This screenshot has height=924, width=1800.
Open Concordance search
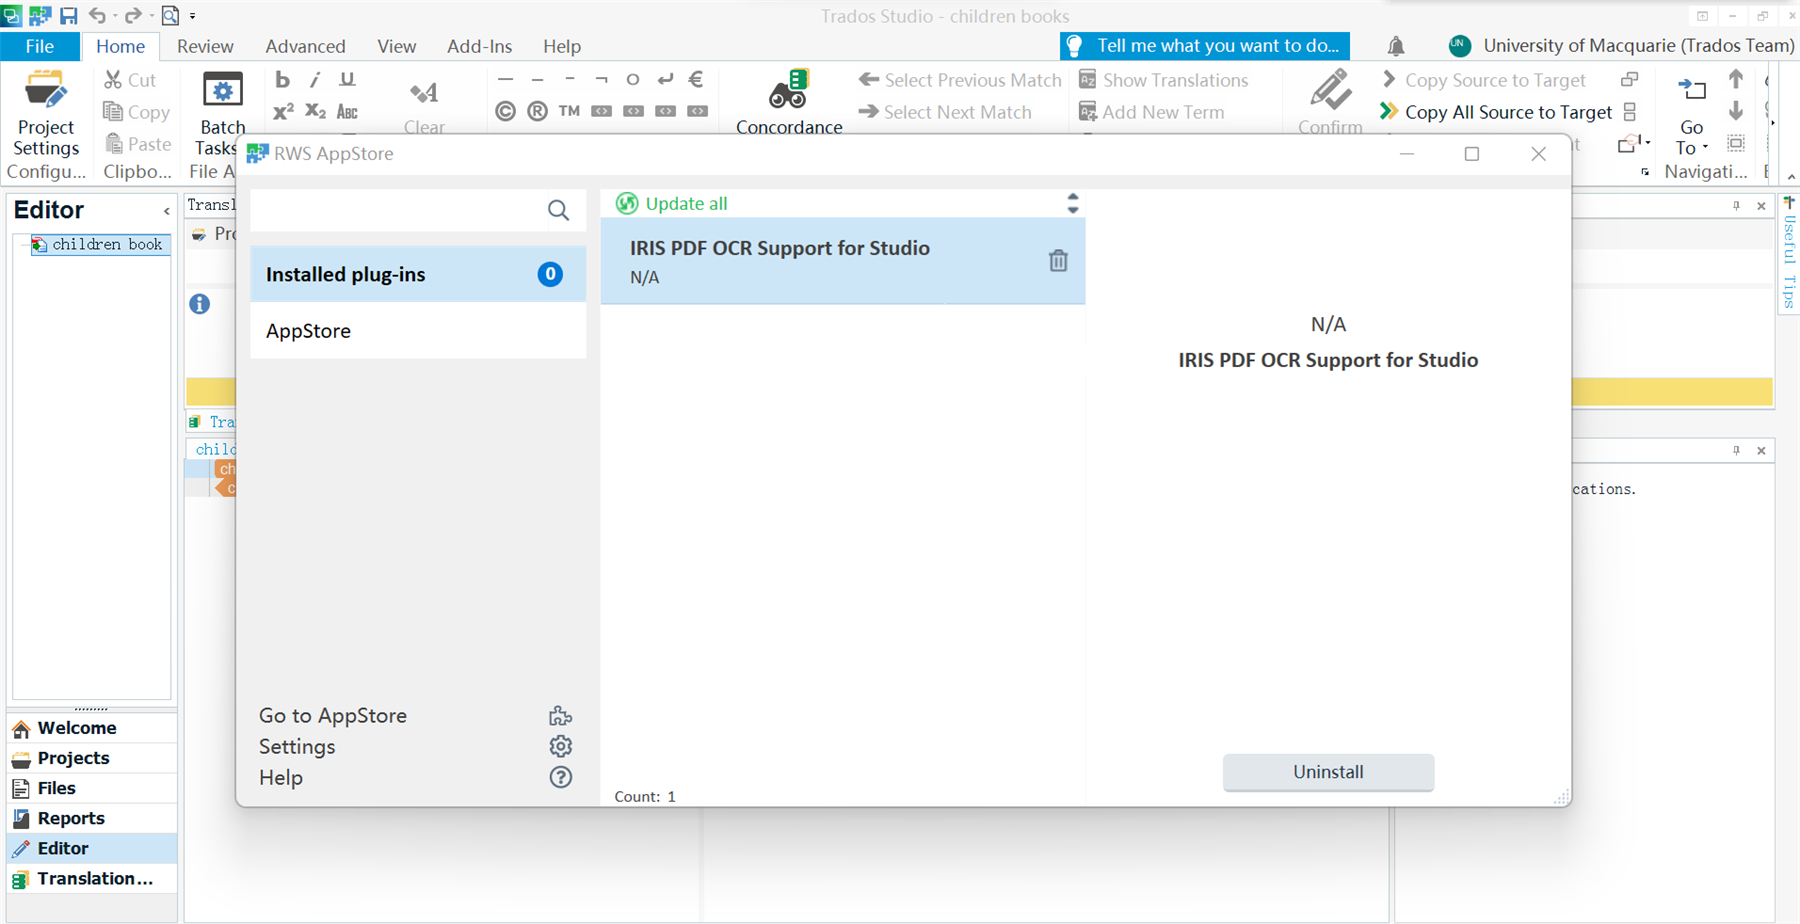point(789,102)
